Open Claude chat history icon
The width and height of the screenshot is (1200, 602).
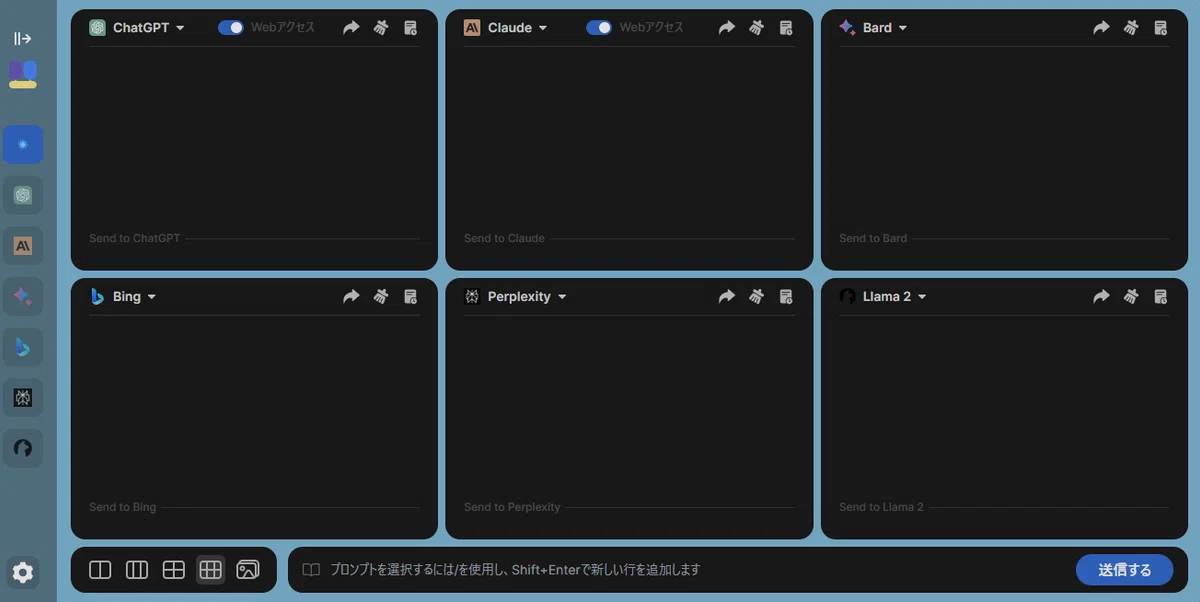[786, 28]
